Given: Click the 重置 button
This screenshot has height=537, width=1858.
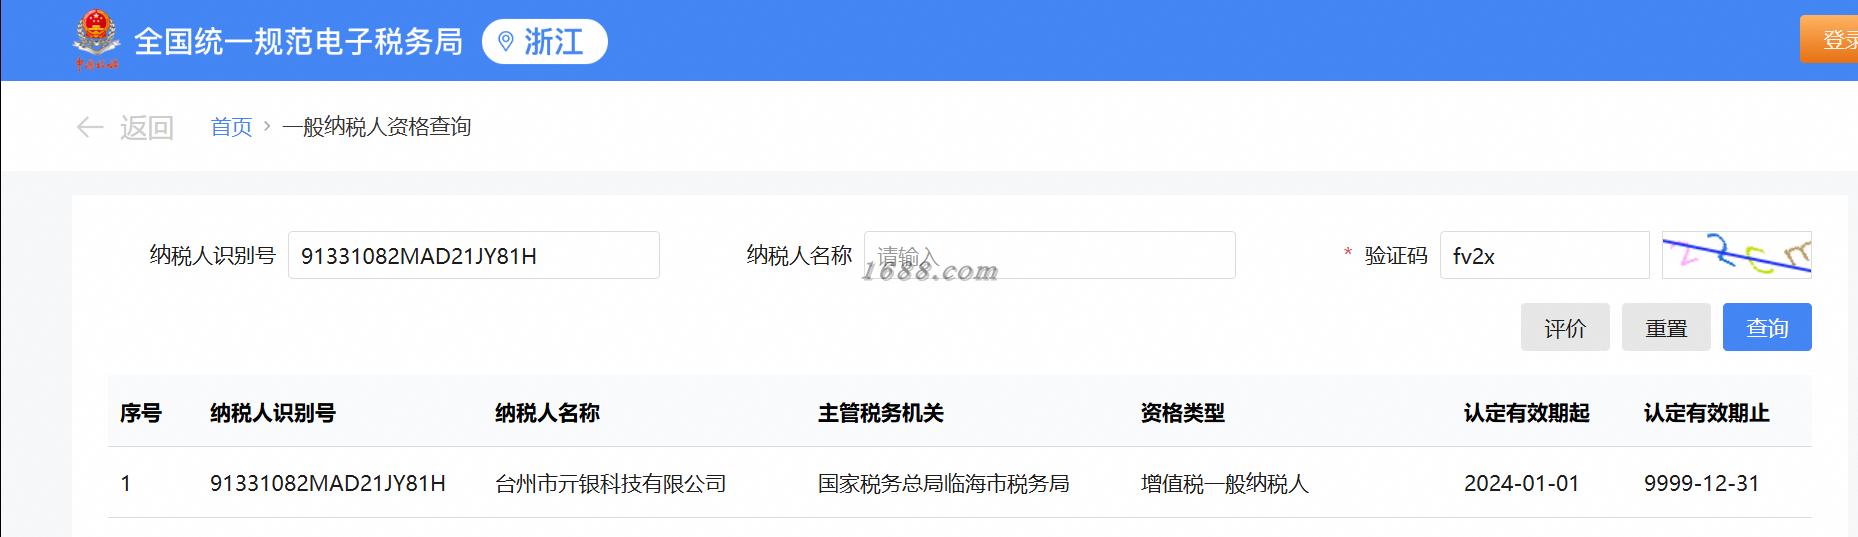Looking at the screenshot, I should tap(1666, 327).
